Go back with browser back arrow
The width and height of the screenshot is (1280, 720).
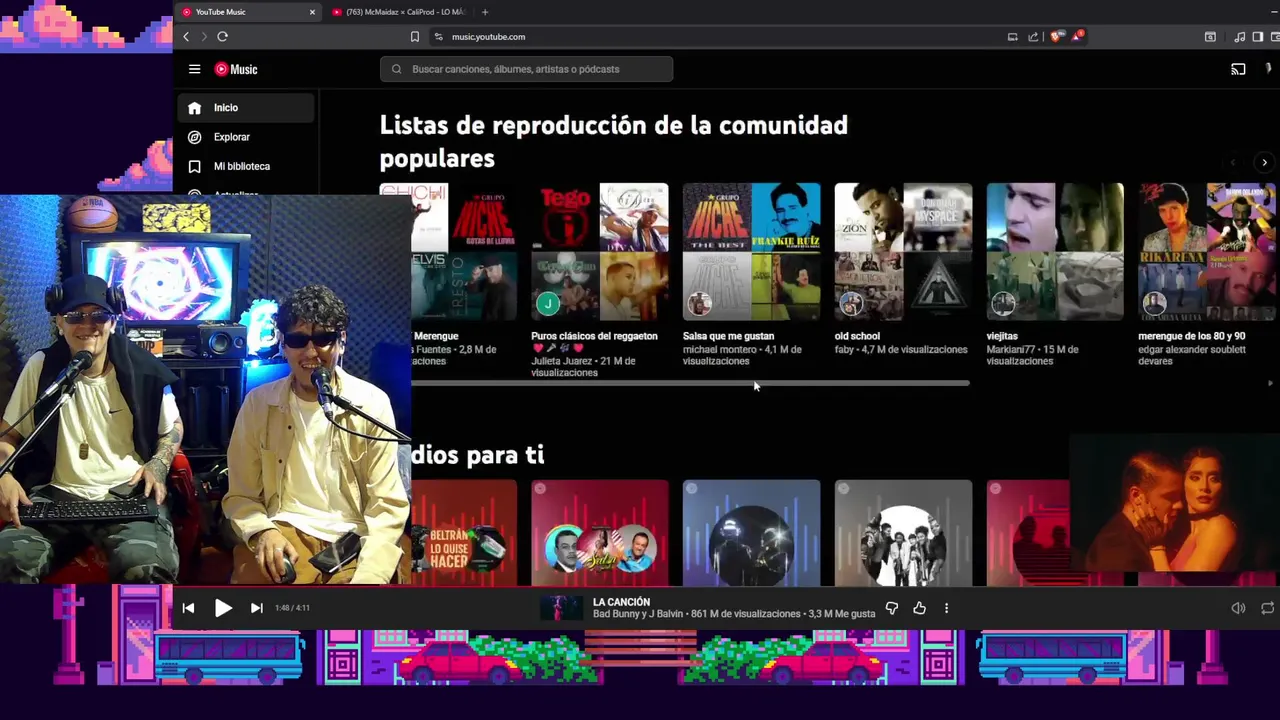(x=186, y=37)
